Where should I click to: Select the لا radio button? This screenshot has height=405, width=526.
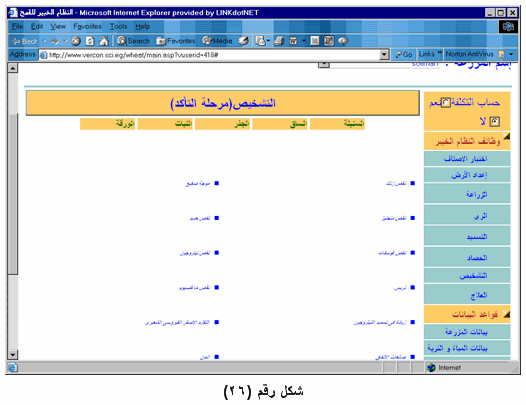(495, 121)
